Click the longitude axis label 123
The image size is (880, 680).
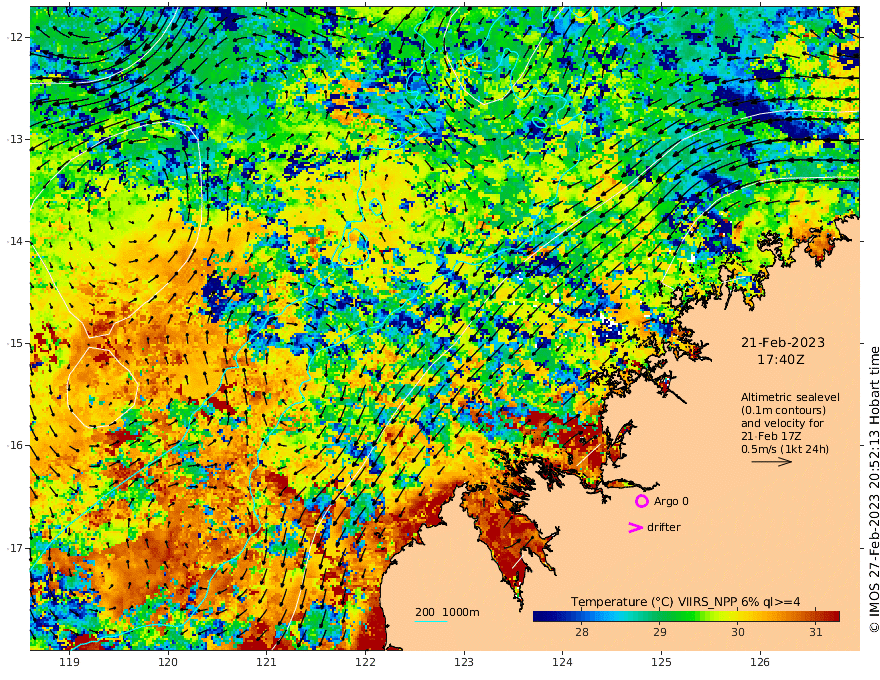(x=464, y=663)
